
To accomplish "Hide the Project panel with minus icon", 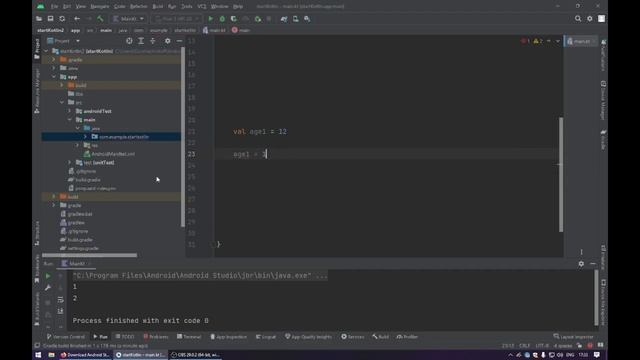I will 179,41.
